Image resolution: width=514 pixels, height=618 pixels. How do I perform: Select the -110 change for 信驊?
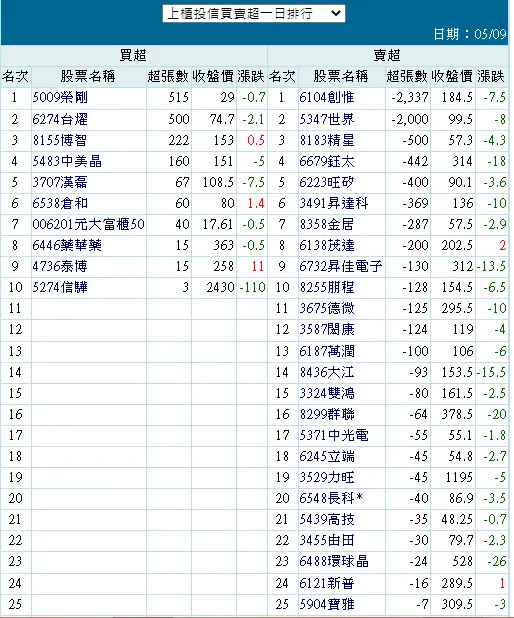point(253,287)
